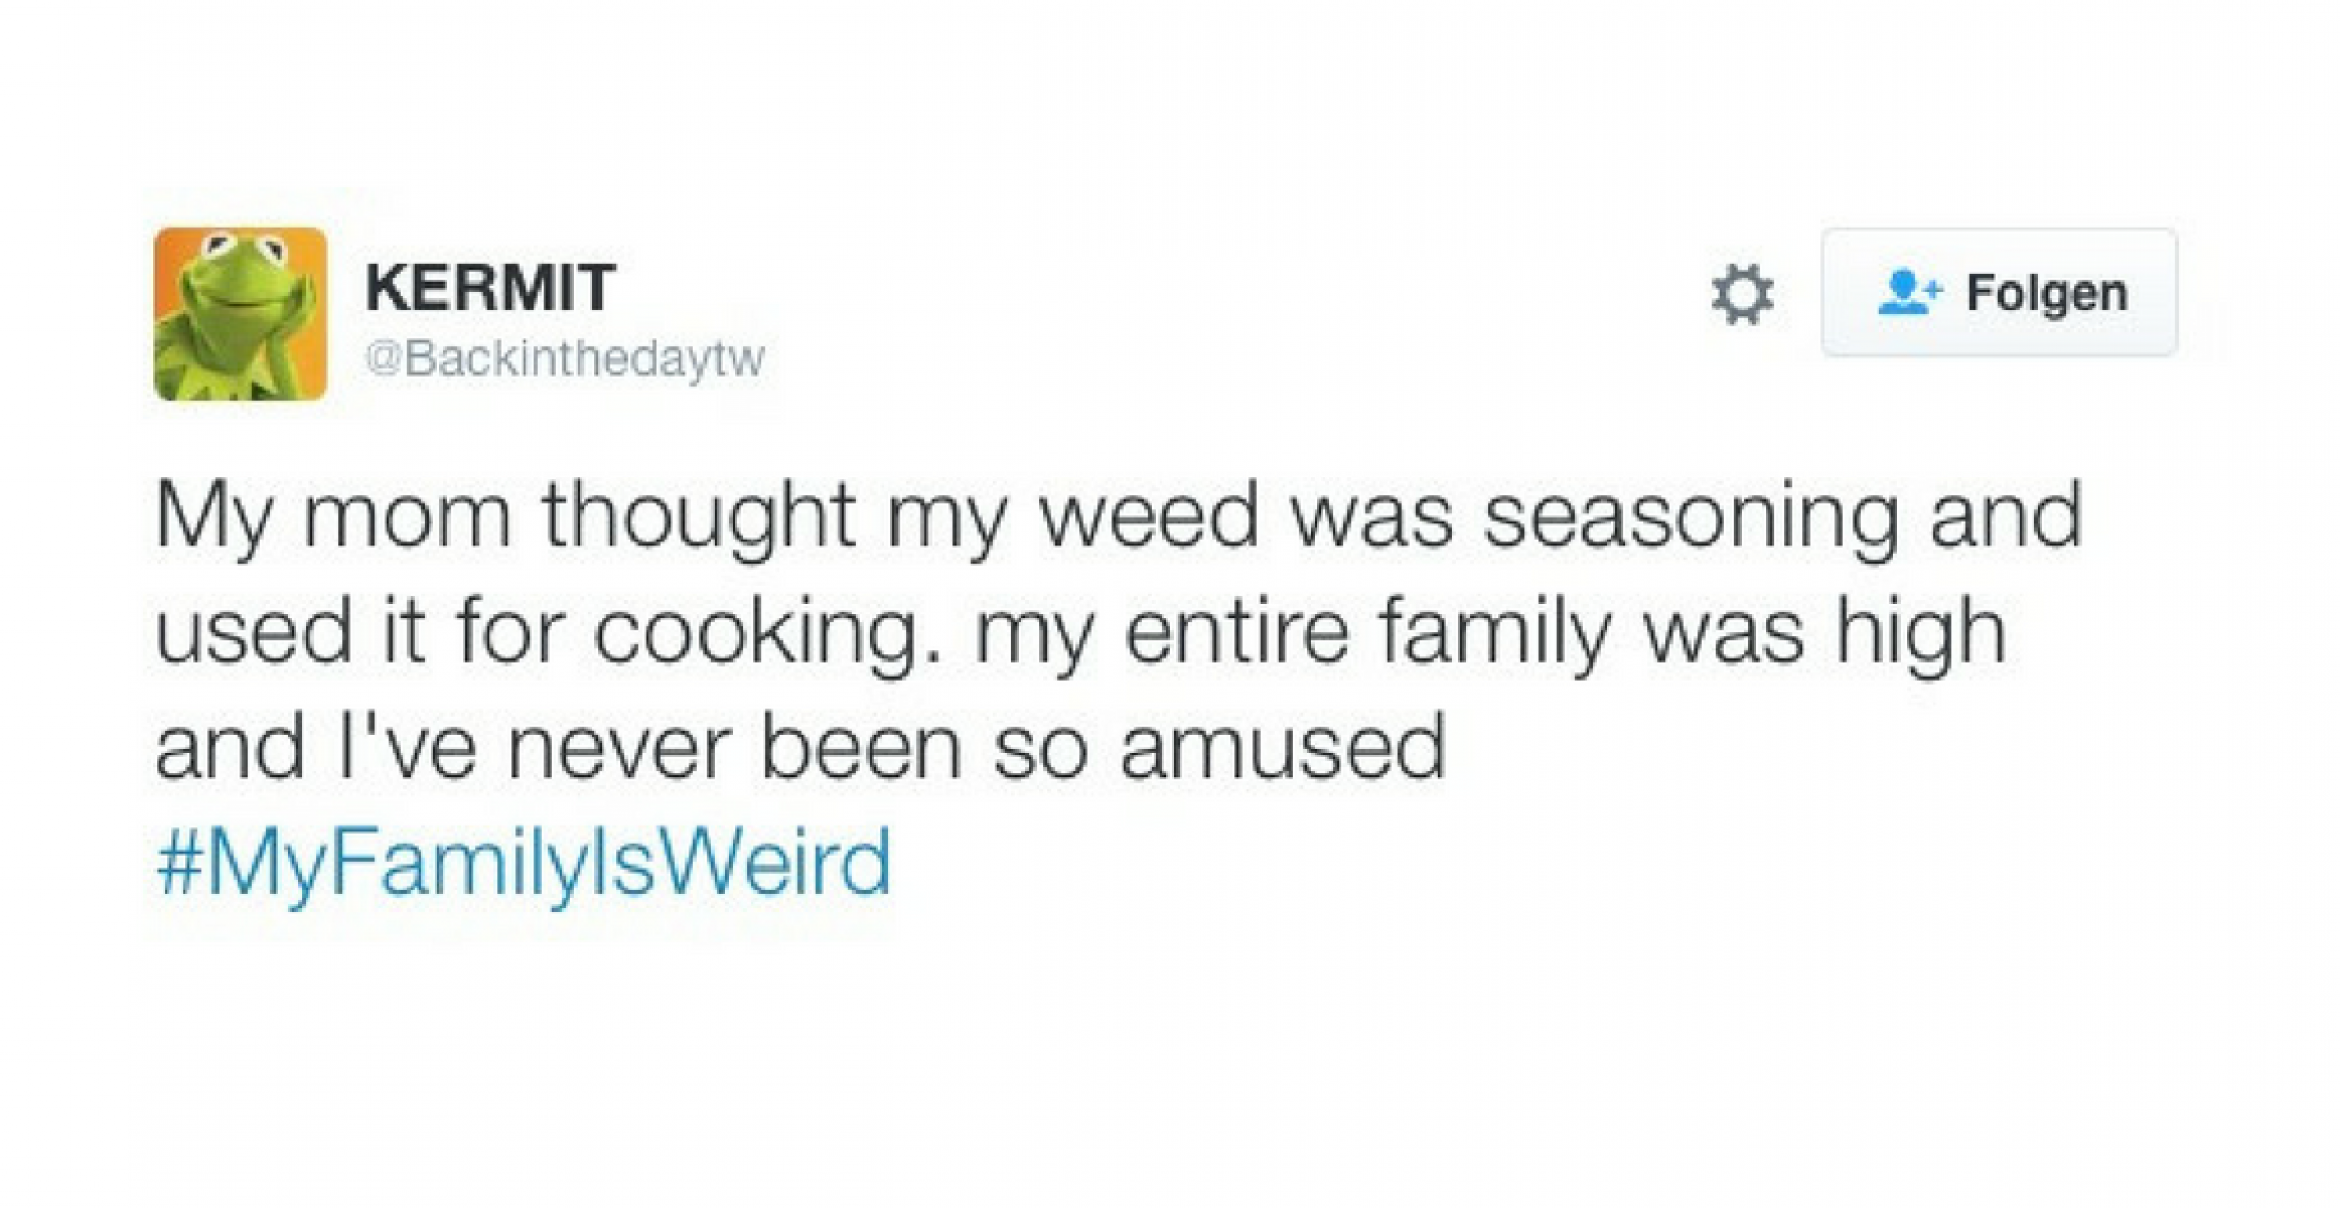Click the word "been" in the tweet
The width and height of the screenshot is (2340, 1208).
click(x=860, y=748)
